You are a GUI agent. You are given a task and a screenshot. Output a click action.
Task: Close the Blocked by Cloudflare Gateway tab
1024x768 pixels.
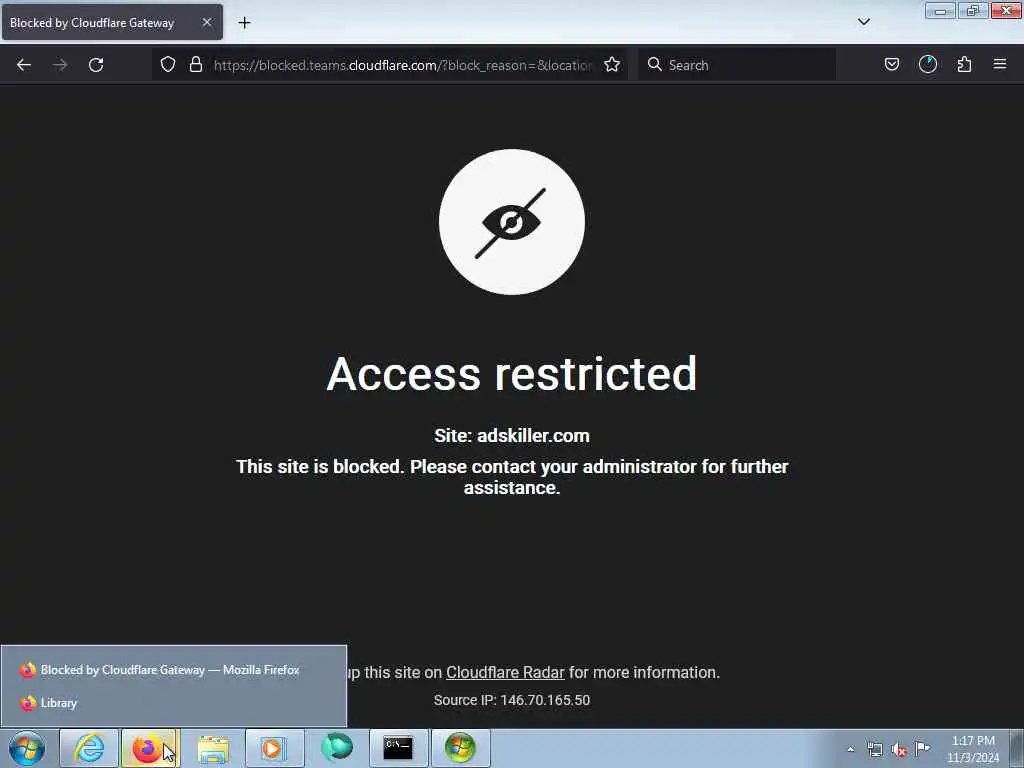(x=206, y=22)
